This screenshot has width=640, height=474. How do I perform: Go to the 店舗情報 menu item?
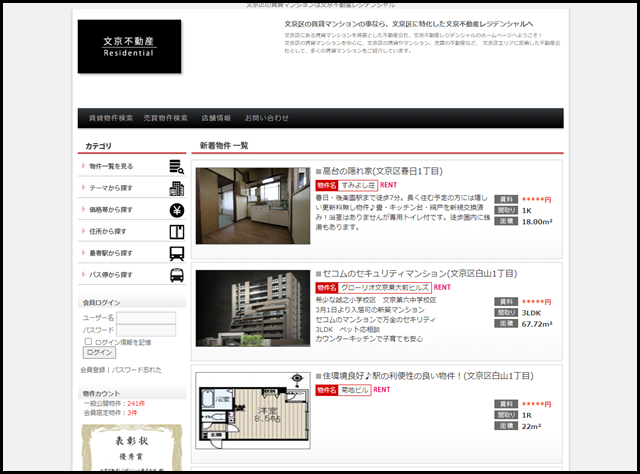coord(216,118)
